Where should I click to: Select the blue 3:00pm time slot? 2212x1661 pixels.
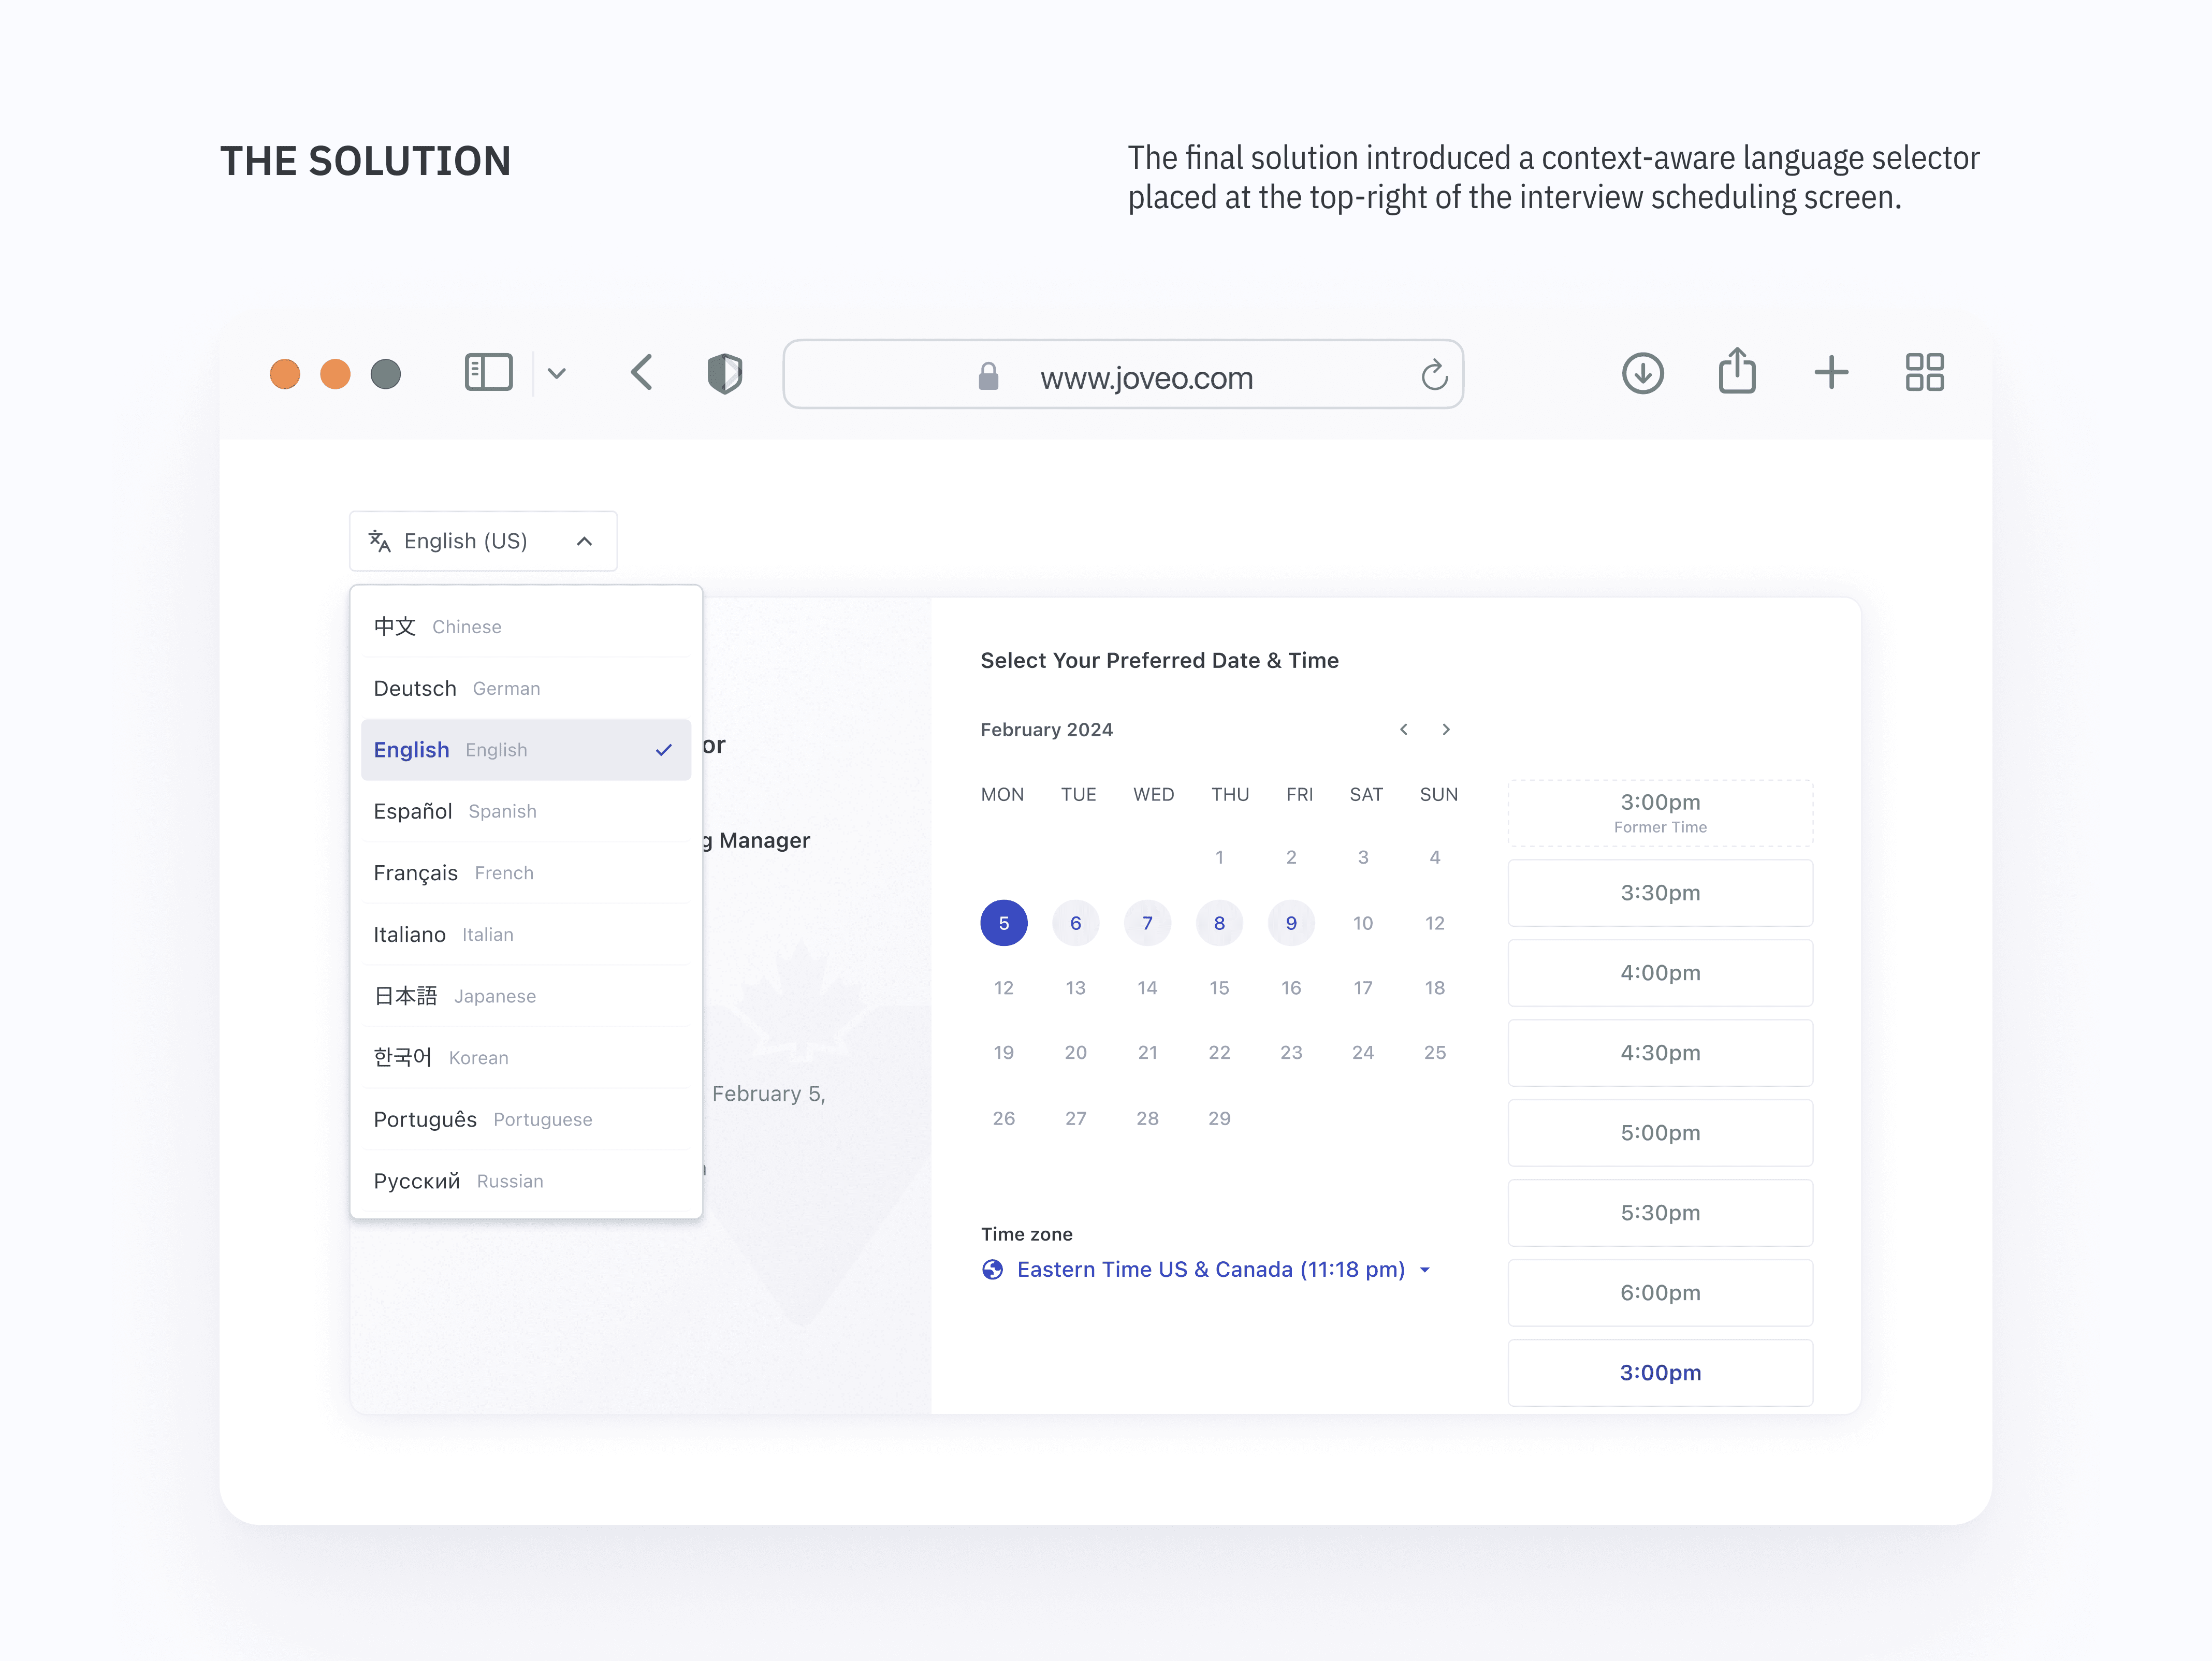[x=1660, y=1373]
